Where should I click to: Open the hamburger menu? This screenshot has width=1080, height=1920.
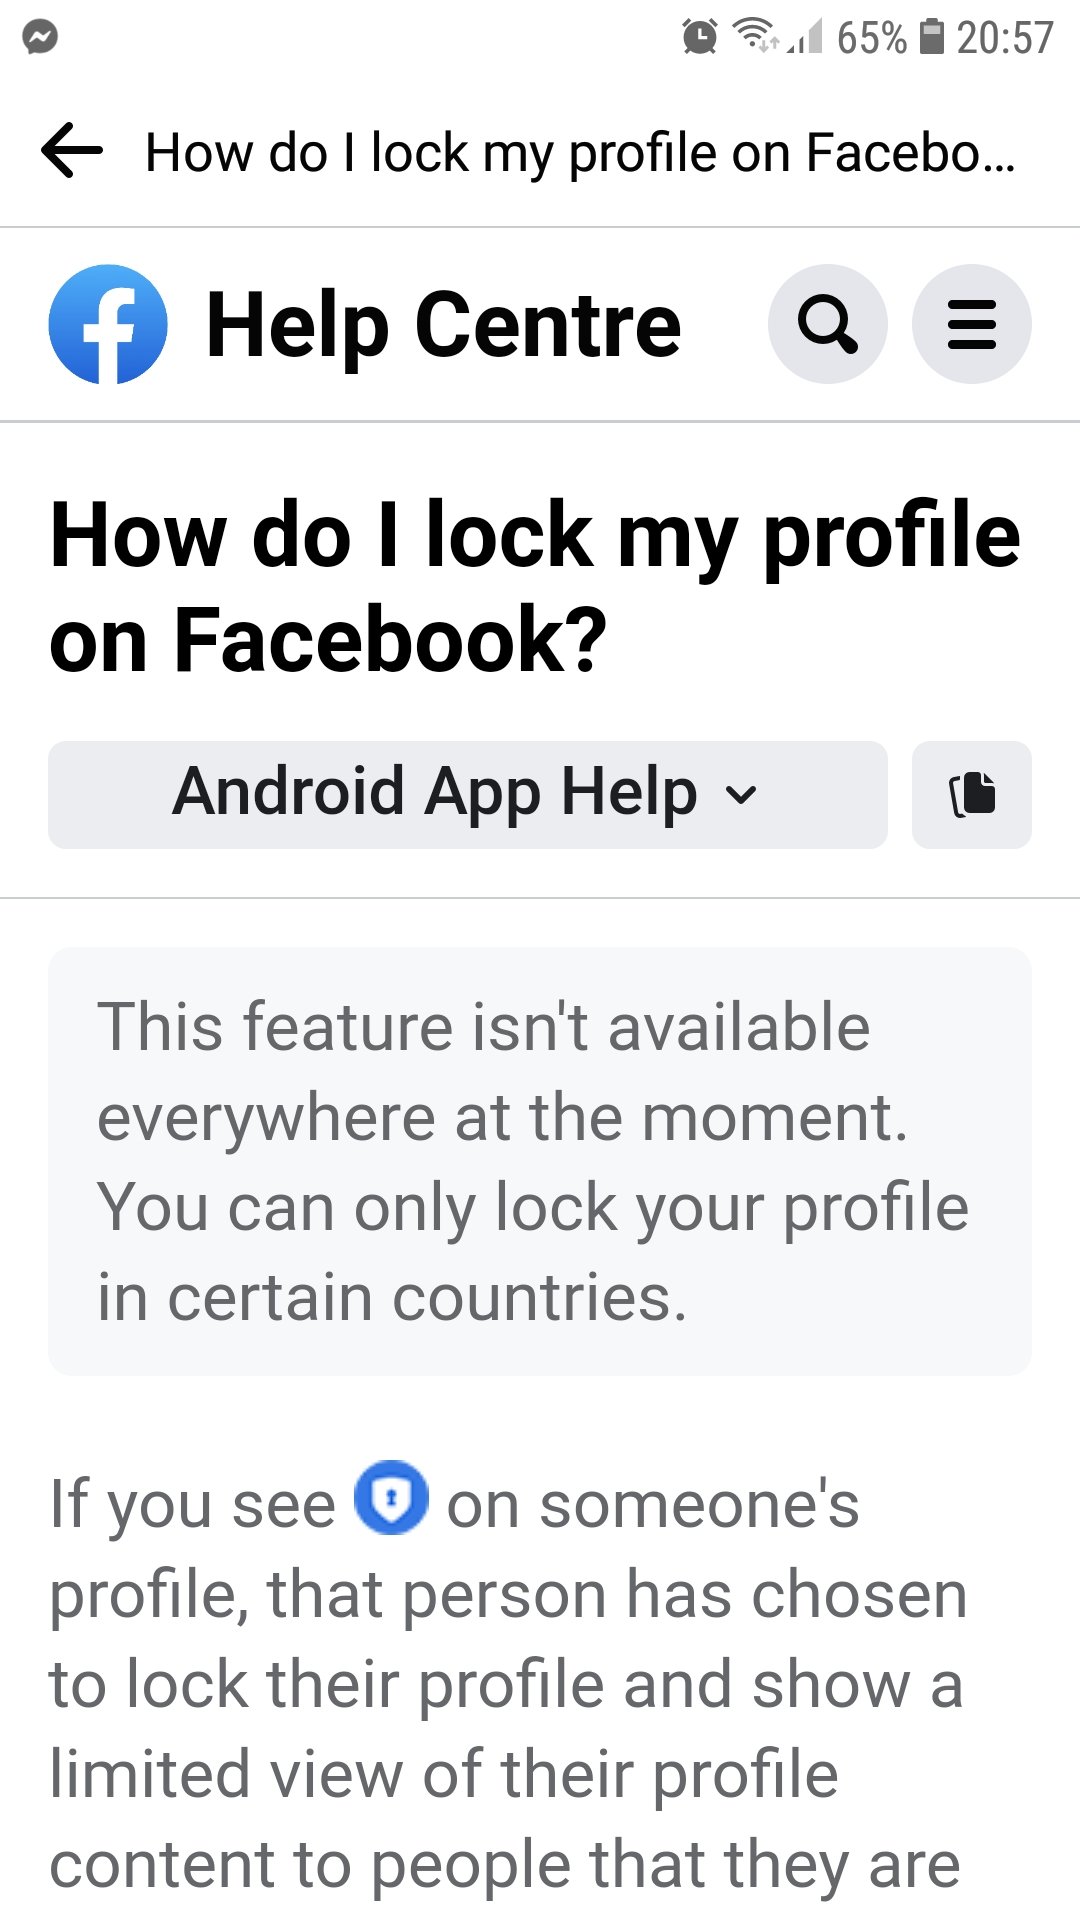971,324
